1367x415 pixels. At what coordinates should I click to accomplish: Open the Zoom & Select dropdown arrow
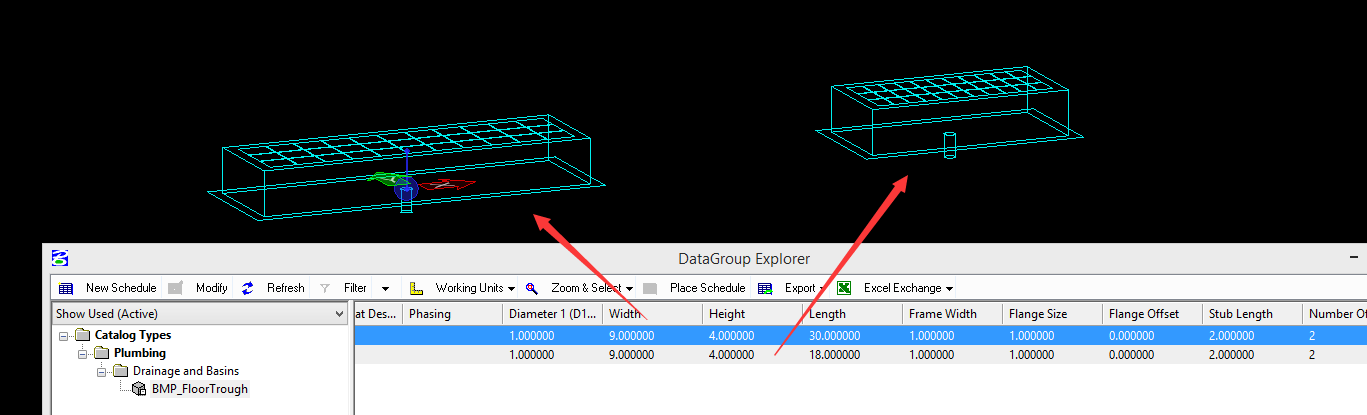630,288
